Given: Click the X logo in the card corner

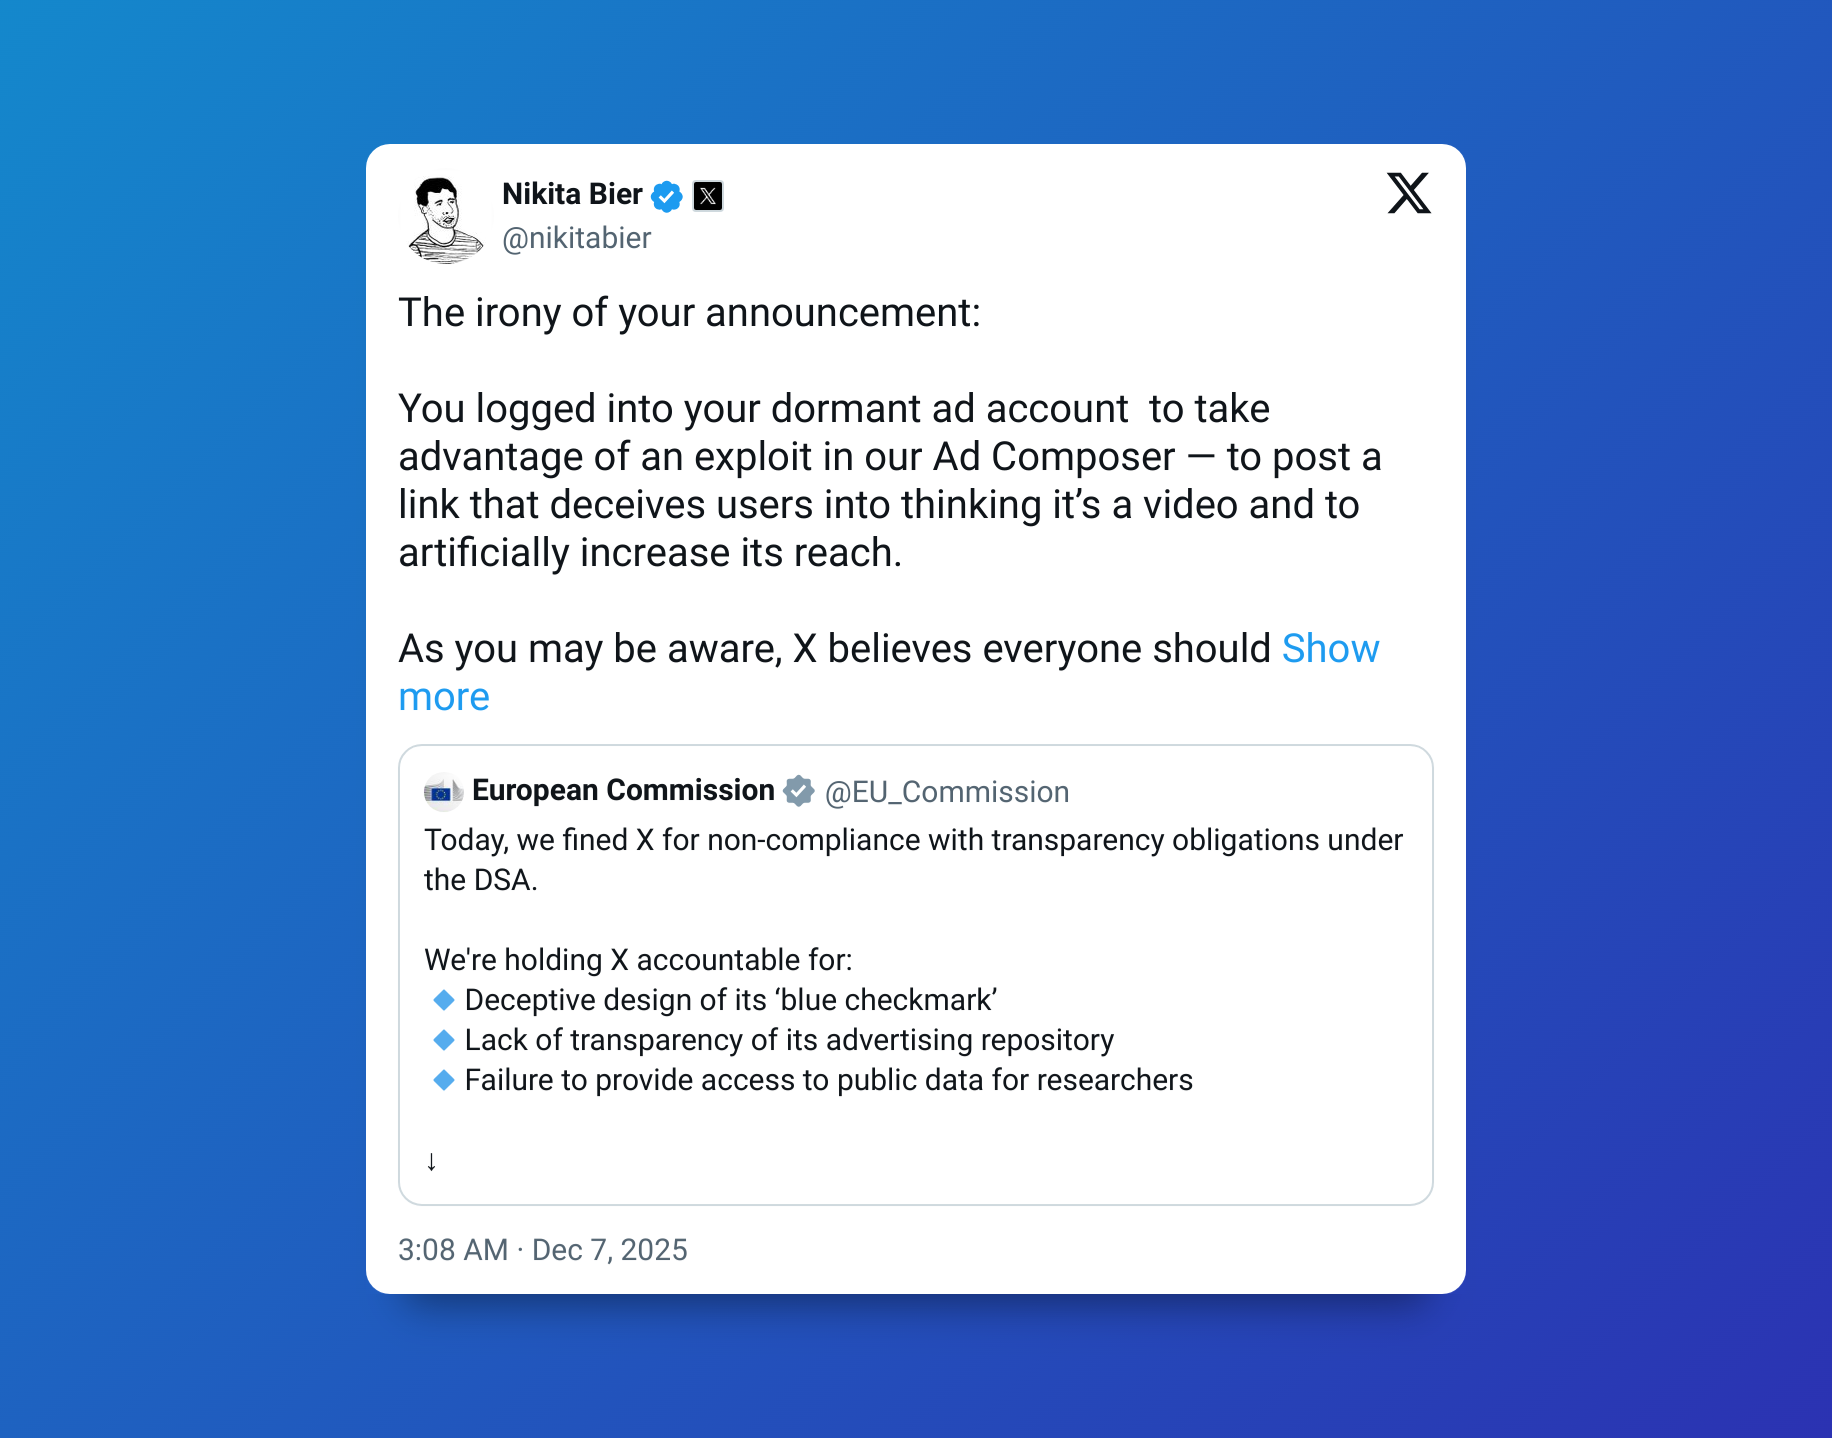Looking at the screenshot, I should click(1408, 193).
